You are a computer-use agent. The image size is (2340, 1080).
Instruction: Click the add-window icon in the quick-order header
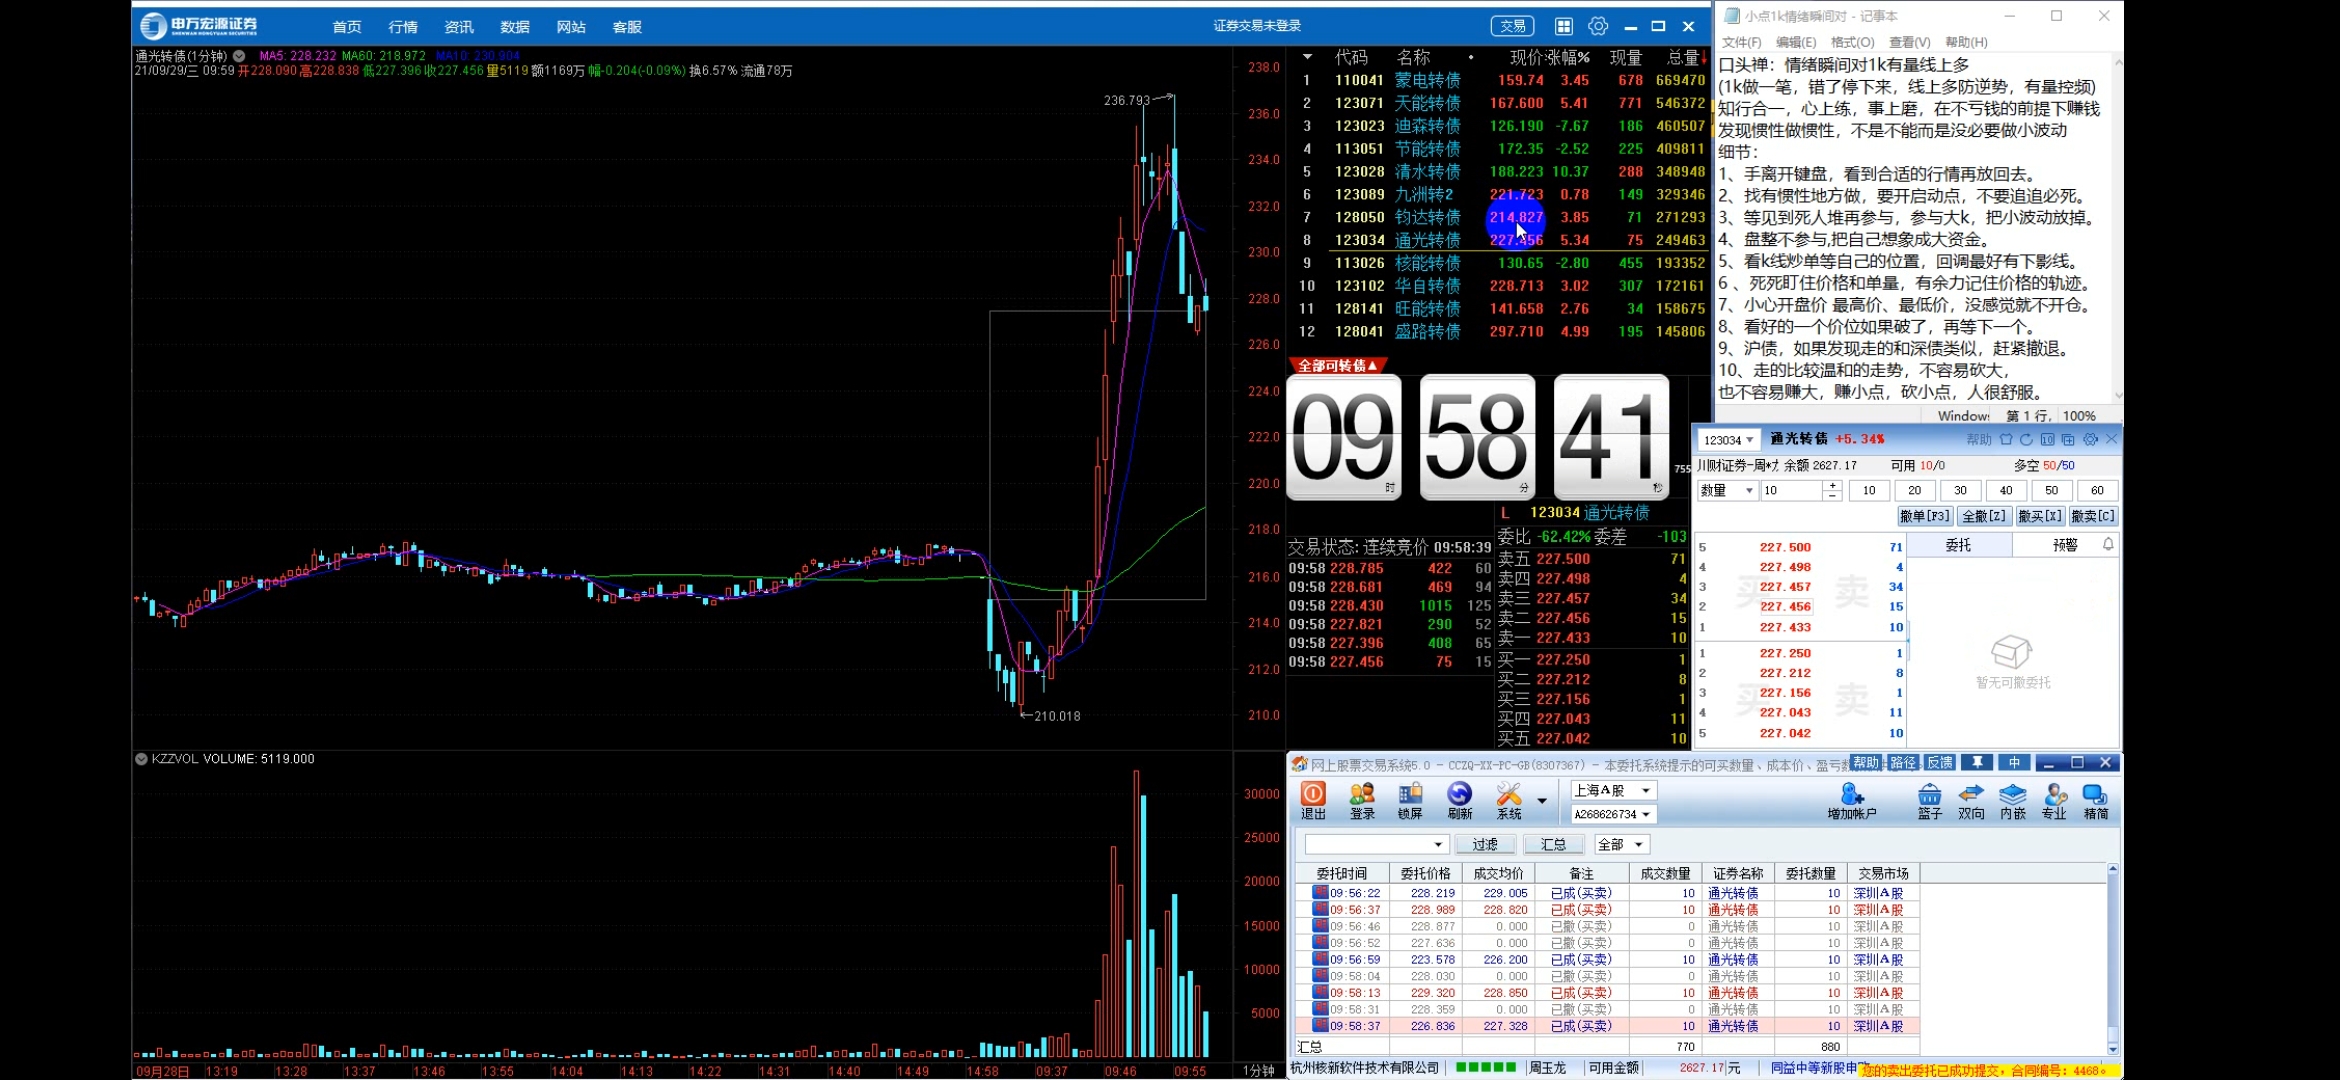[2068, 439]
